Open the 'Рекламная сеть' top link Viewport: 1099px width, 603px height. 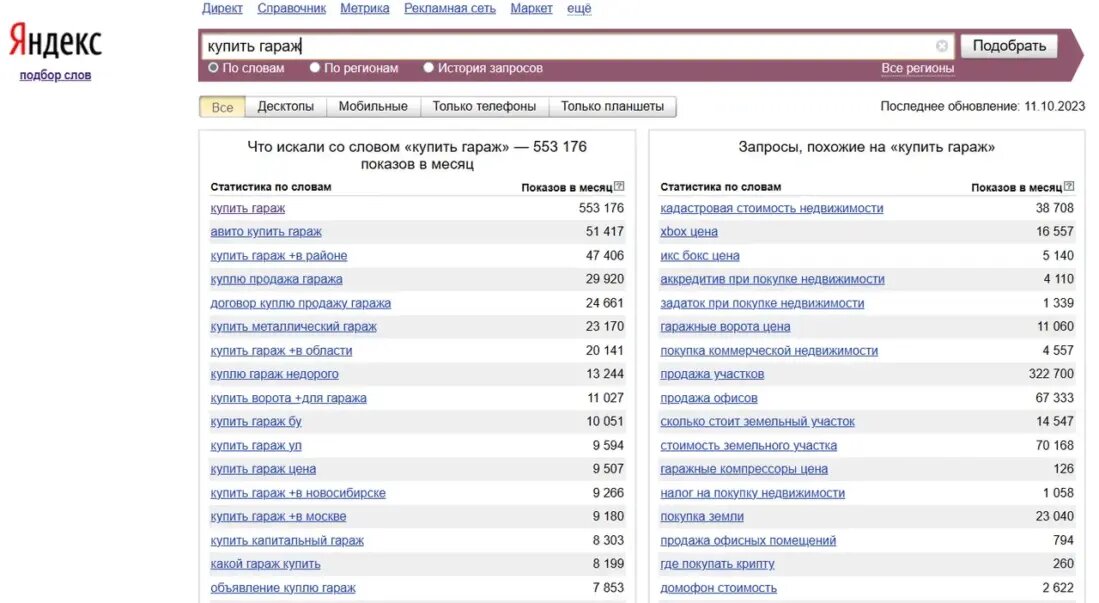coord(450,8)
